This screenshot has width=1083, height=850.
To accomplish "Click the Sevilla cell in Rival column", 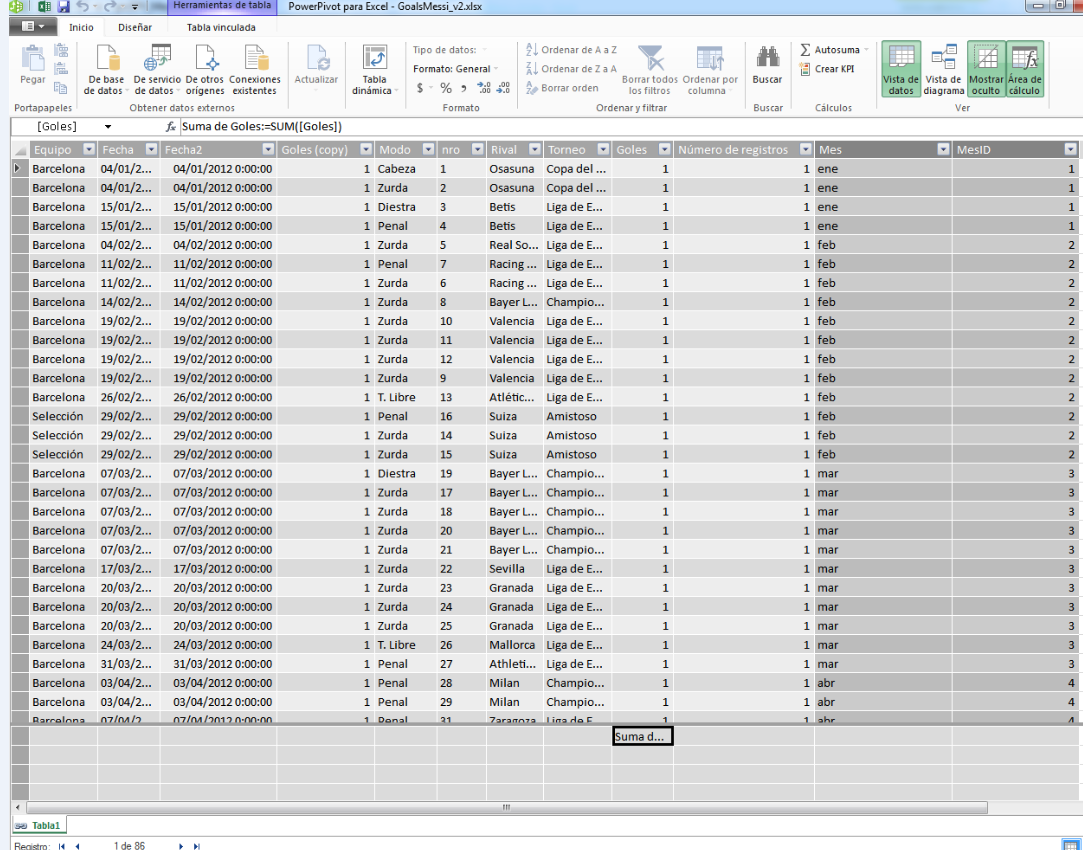I will (x=515, y=569).
